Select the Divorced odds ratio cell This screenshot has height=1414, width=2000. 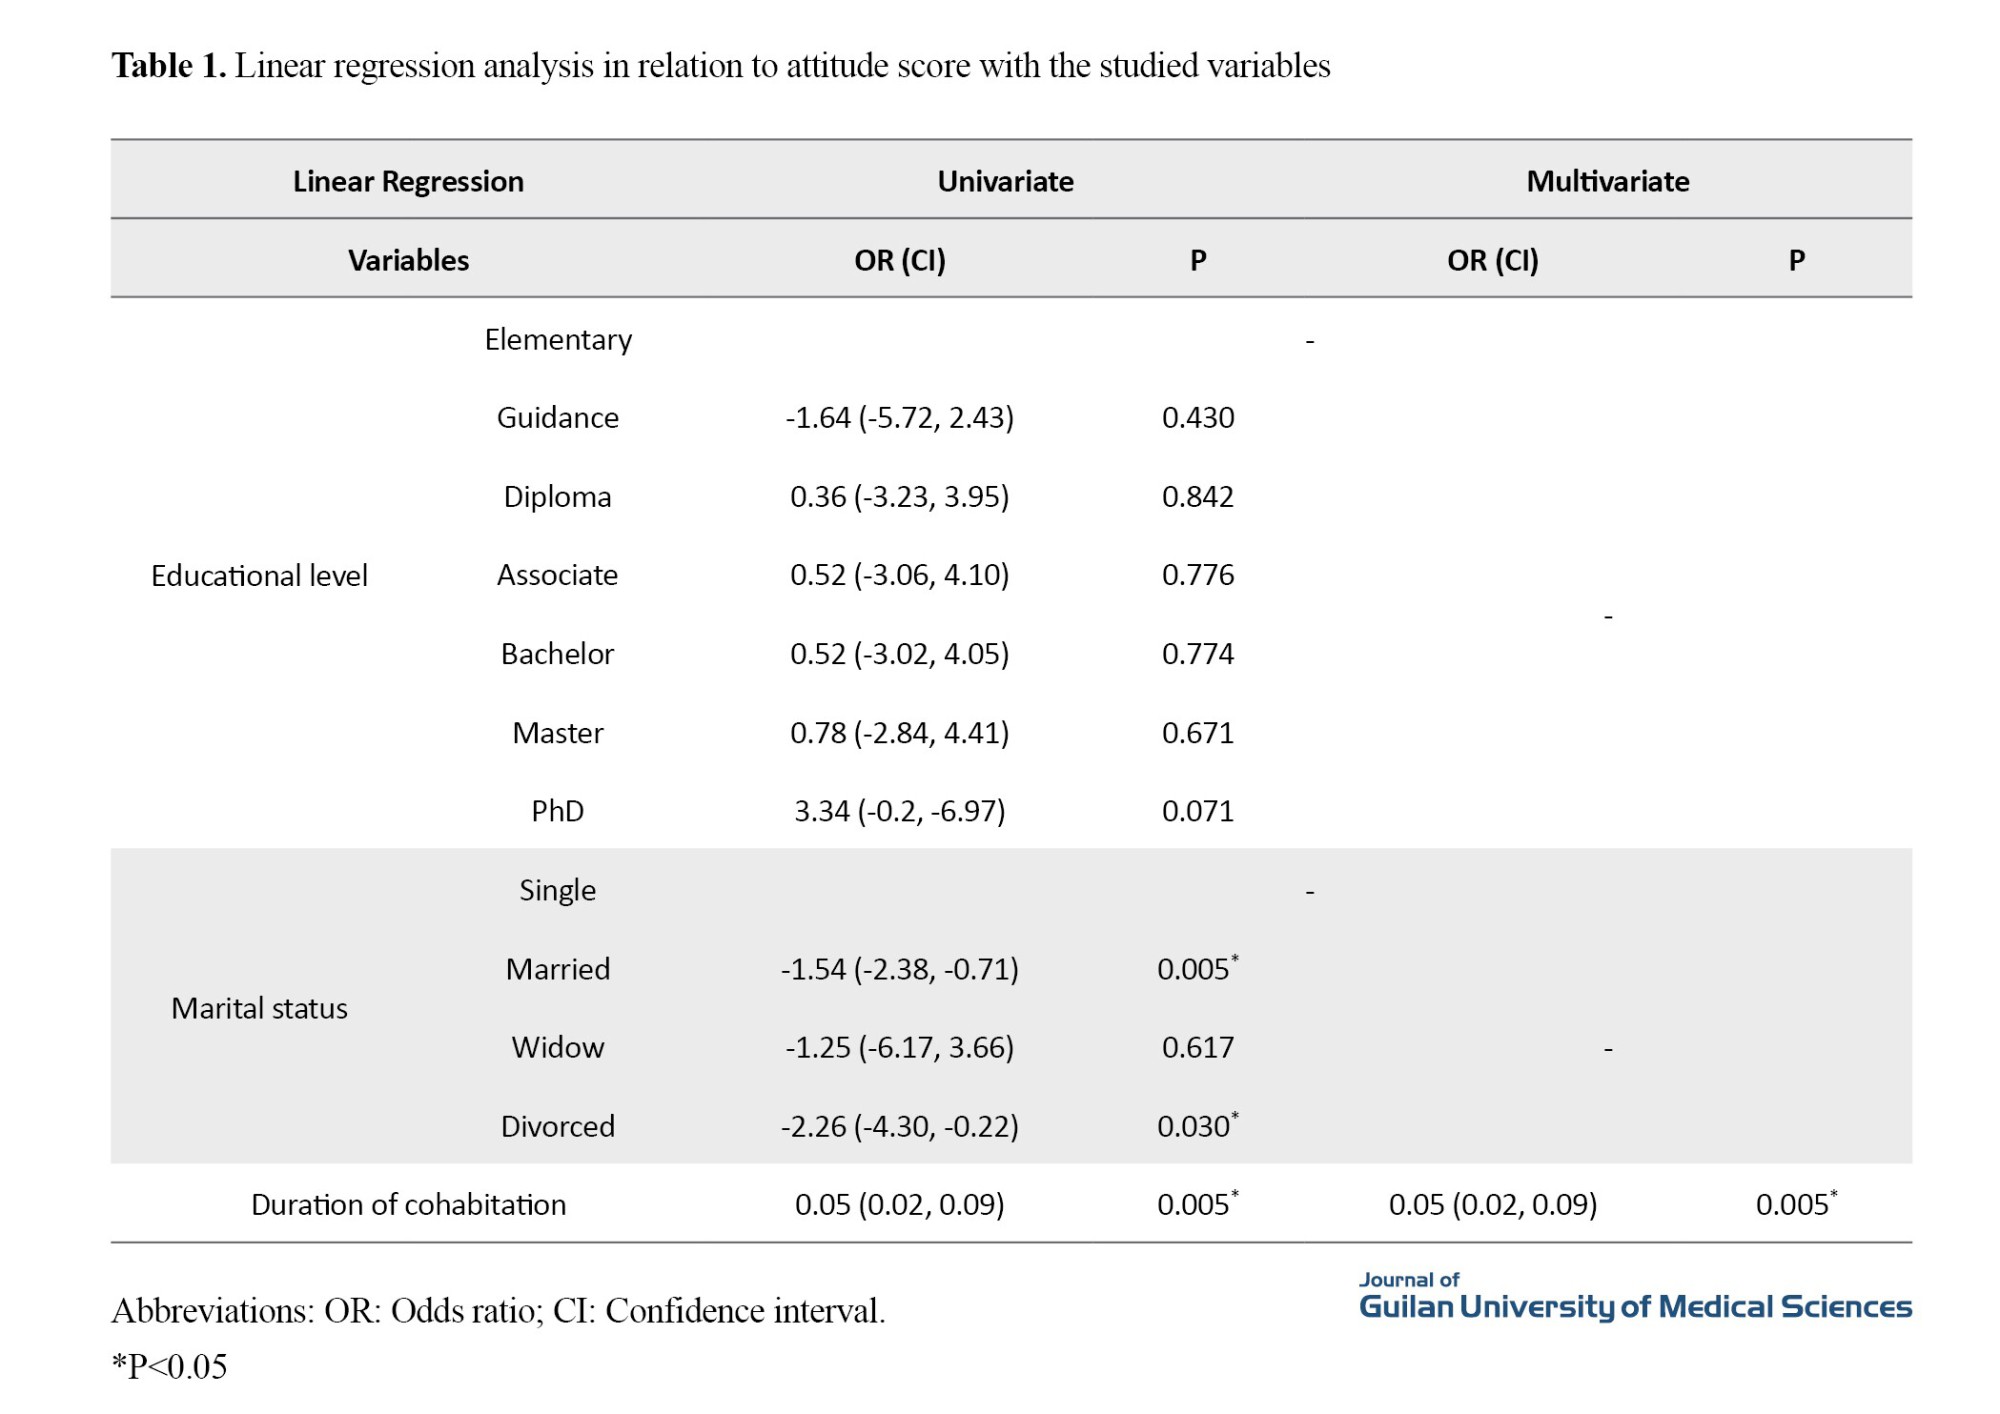click(899, 1126)
